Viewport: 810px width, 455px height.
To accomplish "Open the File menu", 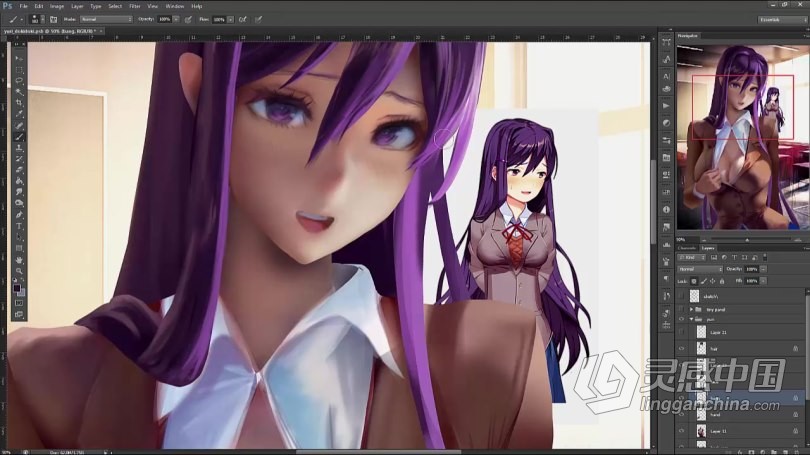I will tap(23, 6).
